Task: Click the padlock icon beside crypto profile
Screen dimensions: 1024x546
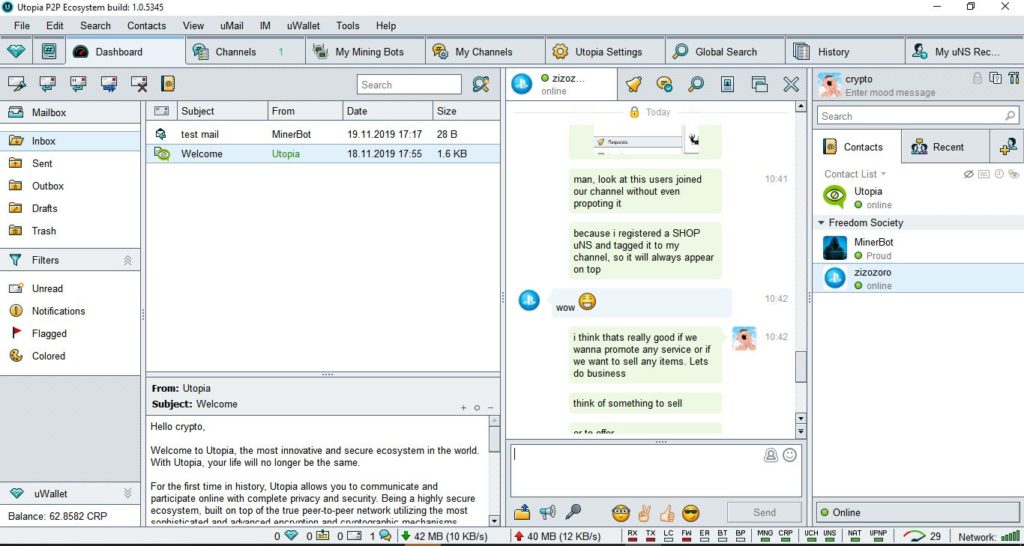Action: point(977,78)
